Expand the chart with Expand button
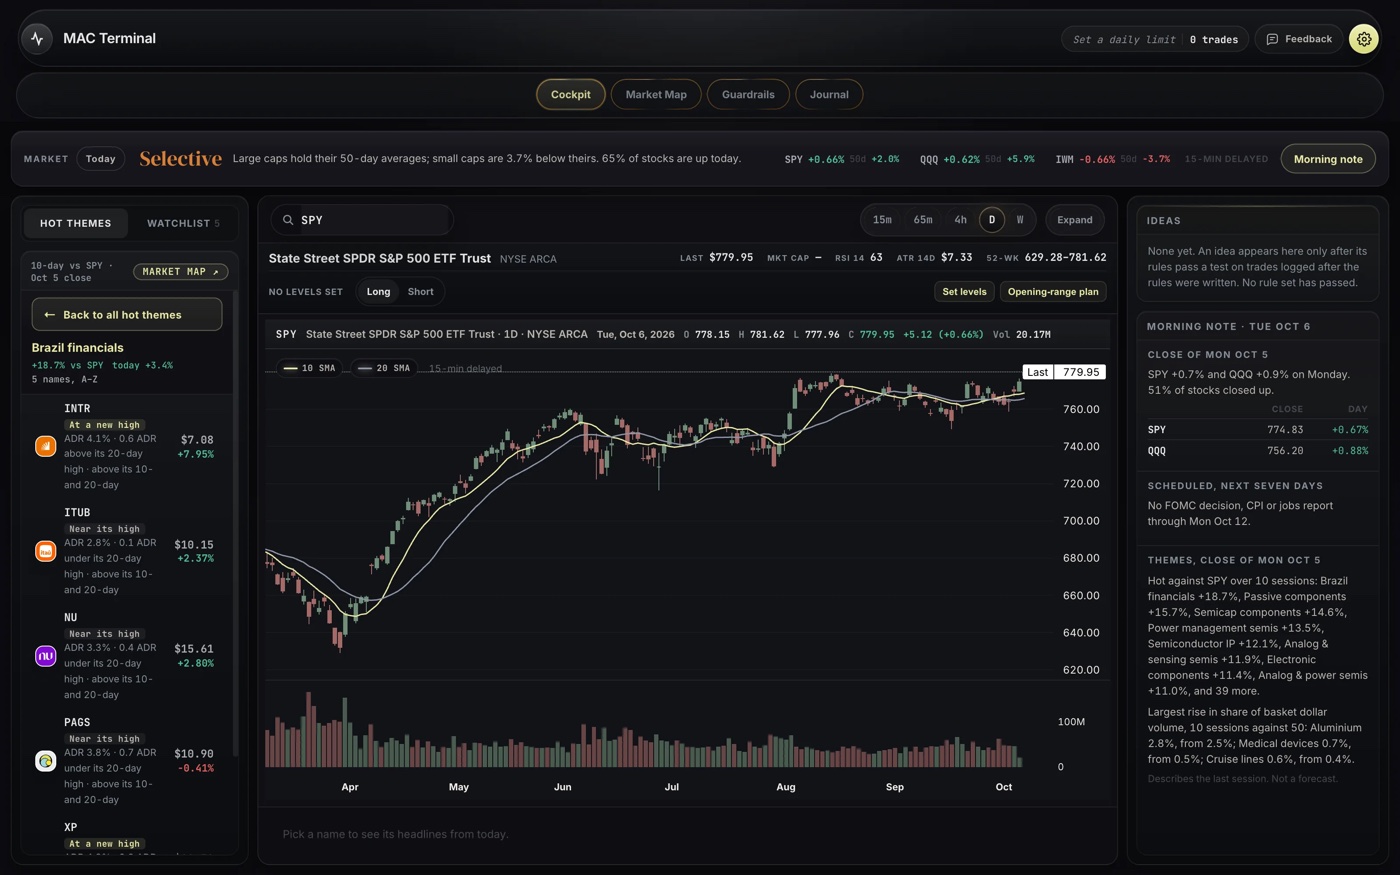This screenshot has height=875, width=1400. (x=1075, y=220)
